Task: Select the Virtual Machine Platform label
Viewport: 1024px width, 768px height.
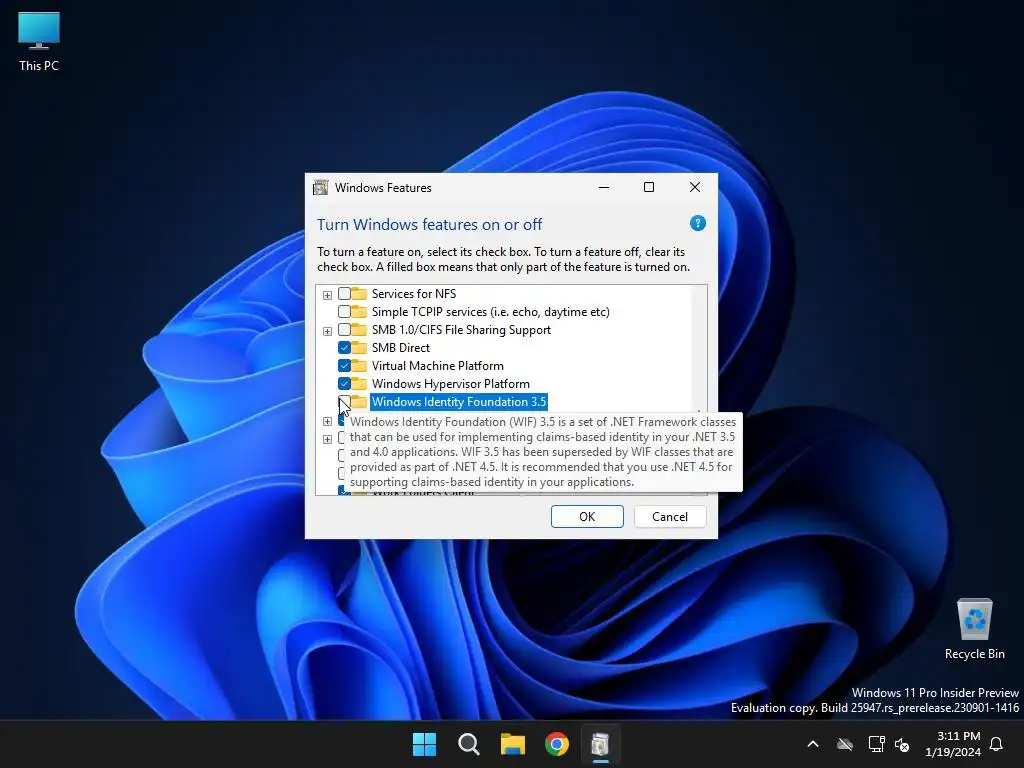Action: pos(438,366)
